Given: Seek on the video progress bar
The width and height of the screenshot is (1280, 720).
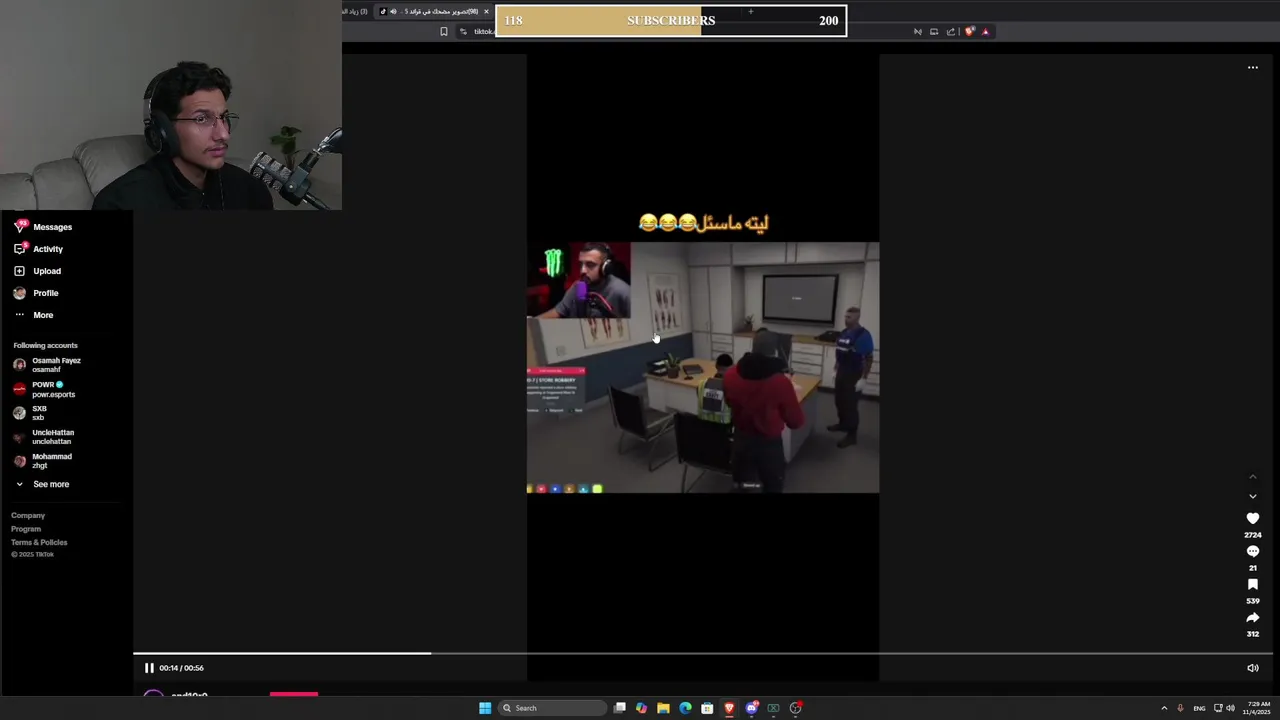Looking at the screenshot, I should [702, 654].
